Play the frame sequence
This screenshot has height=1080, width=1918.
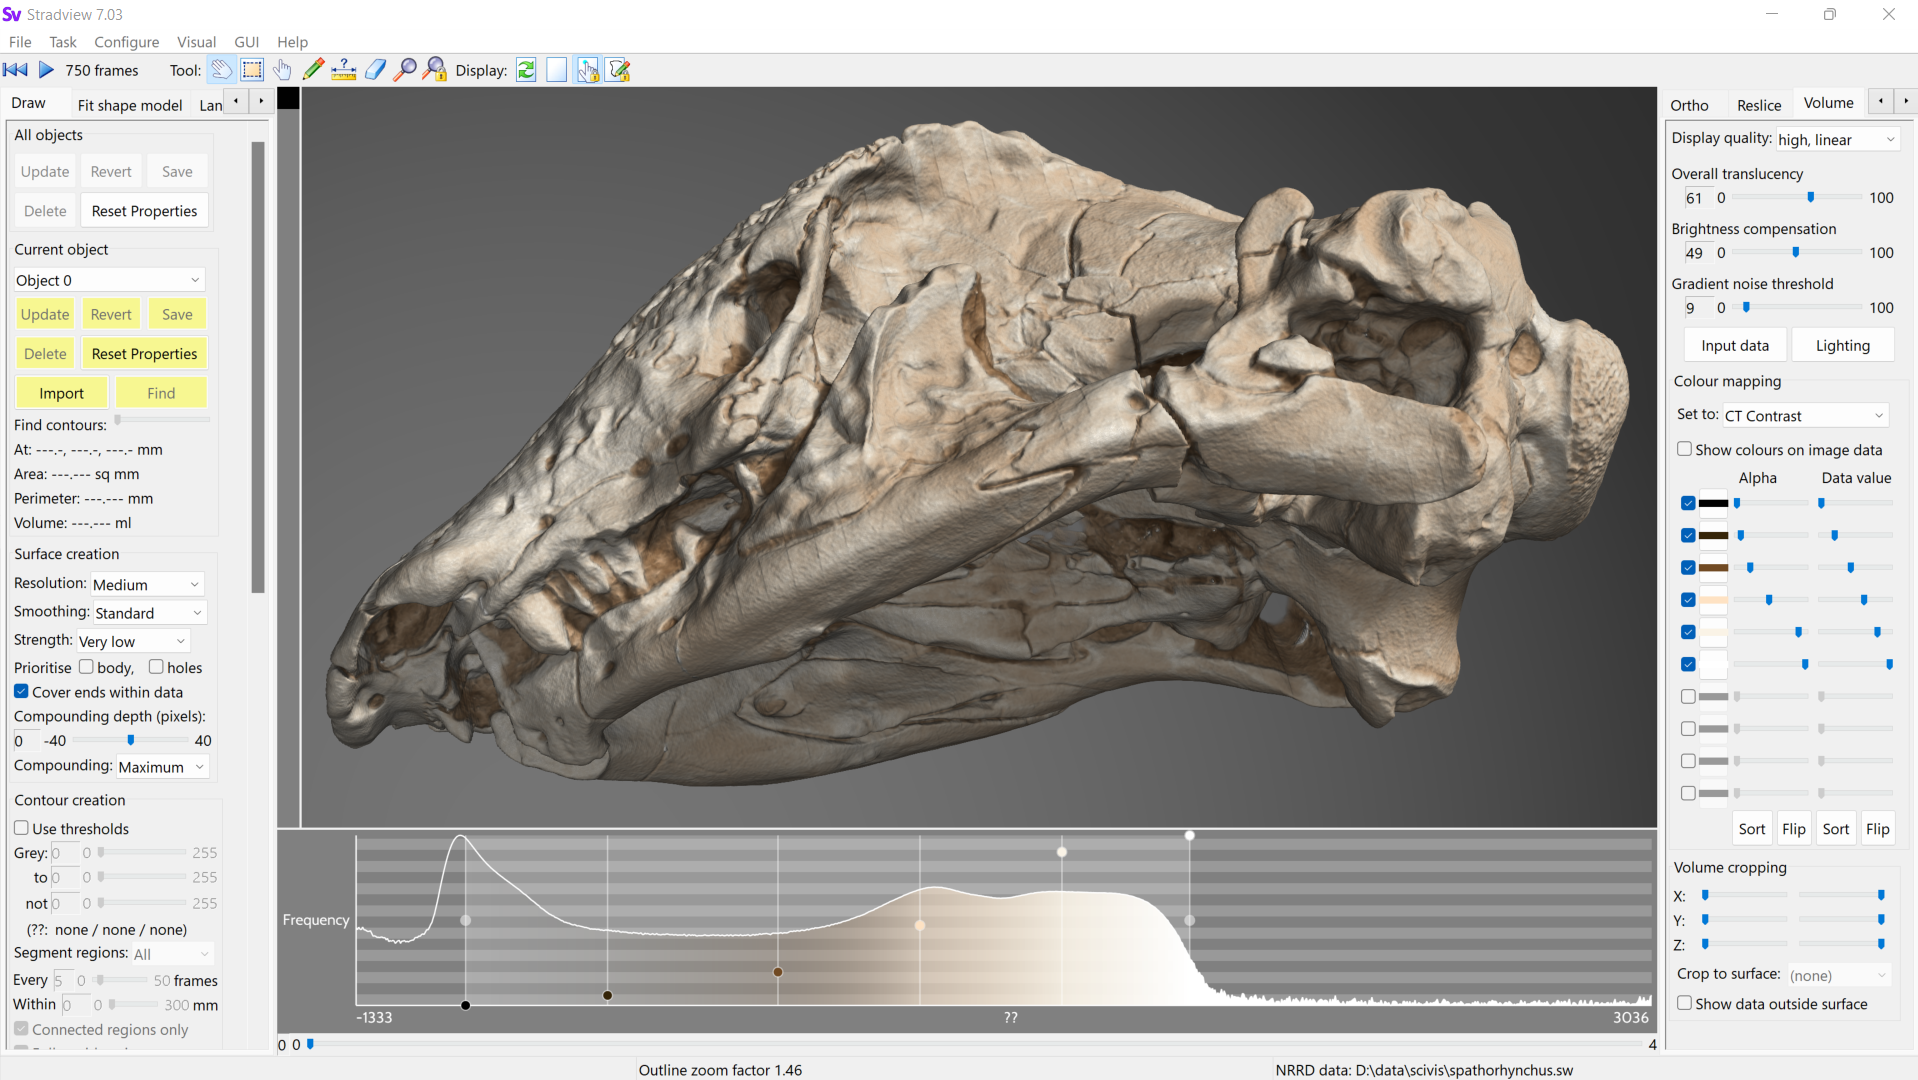pyautogui.click(x=46, y=70)
